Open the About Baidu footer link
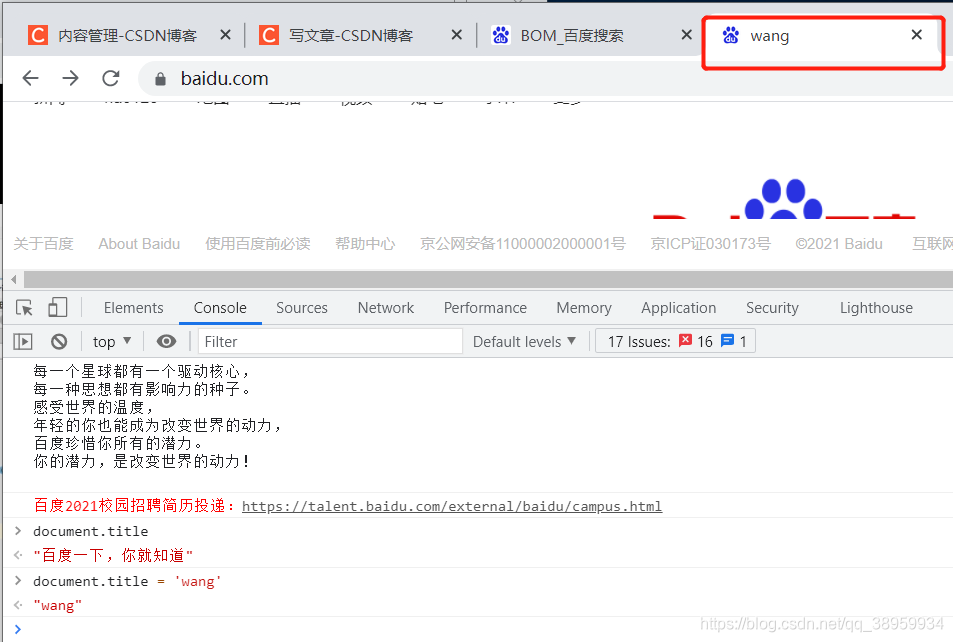953x642 pixels. point(139,244)
